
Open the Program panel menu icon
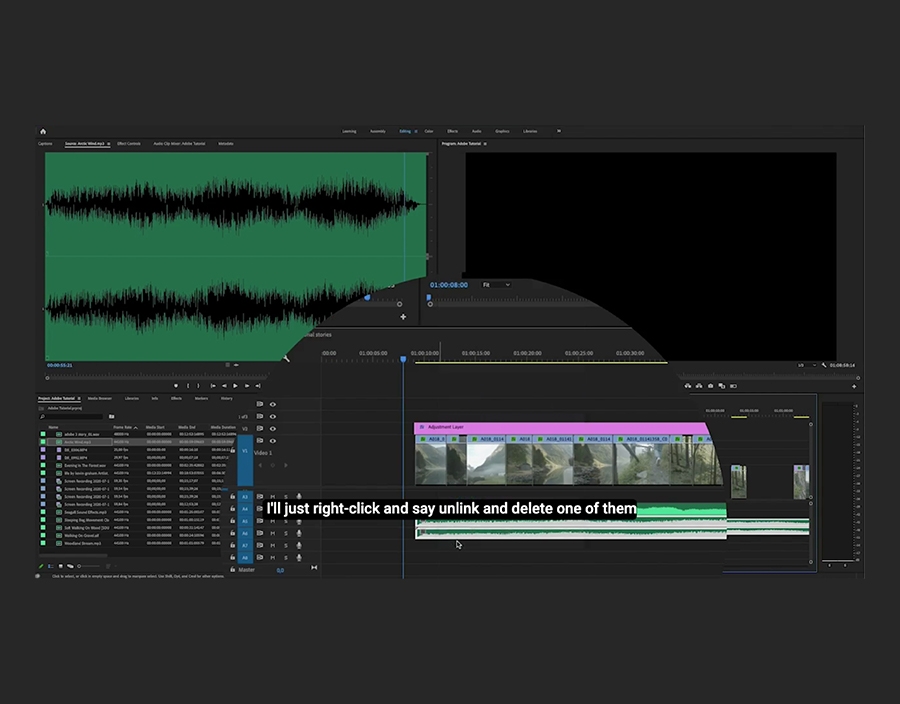point(485,144)
